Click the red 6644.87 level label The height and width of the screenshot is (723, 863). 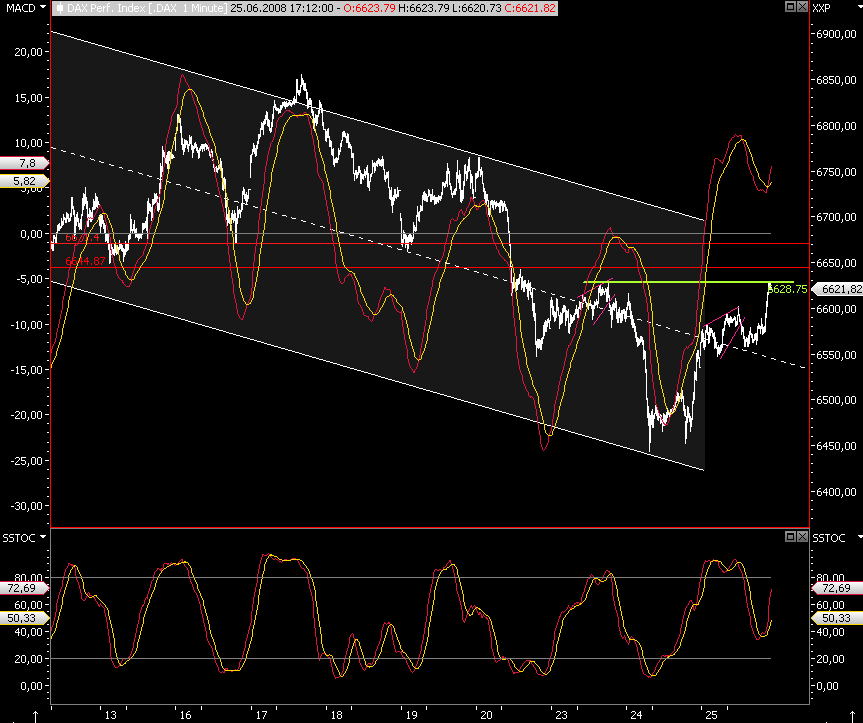tap(85, 261)
